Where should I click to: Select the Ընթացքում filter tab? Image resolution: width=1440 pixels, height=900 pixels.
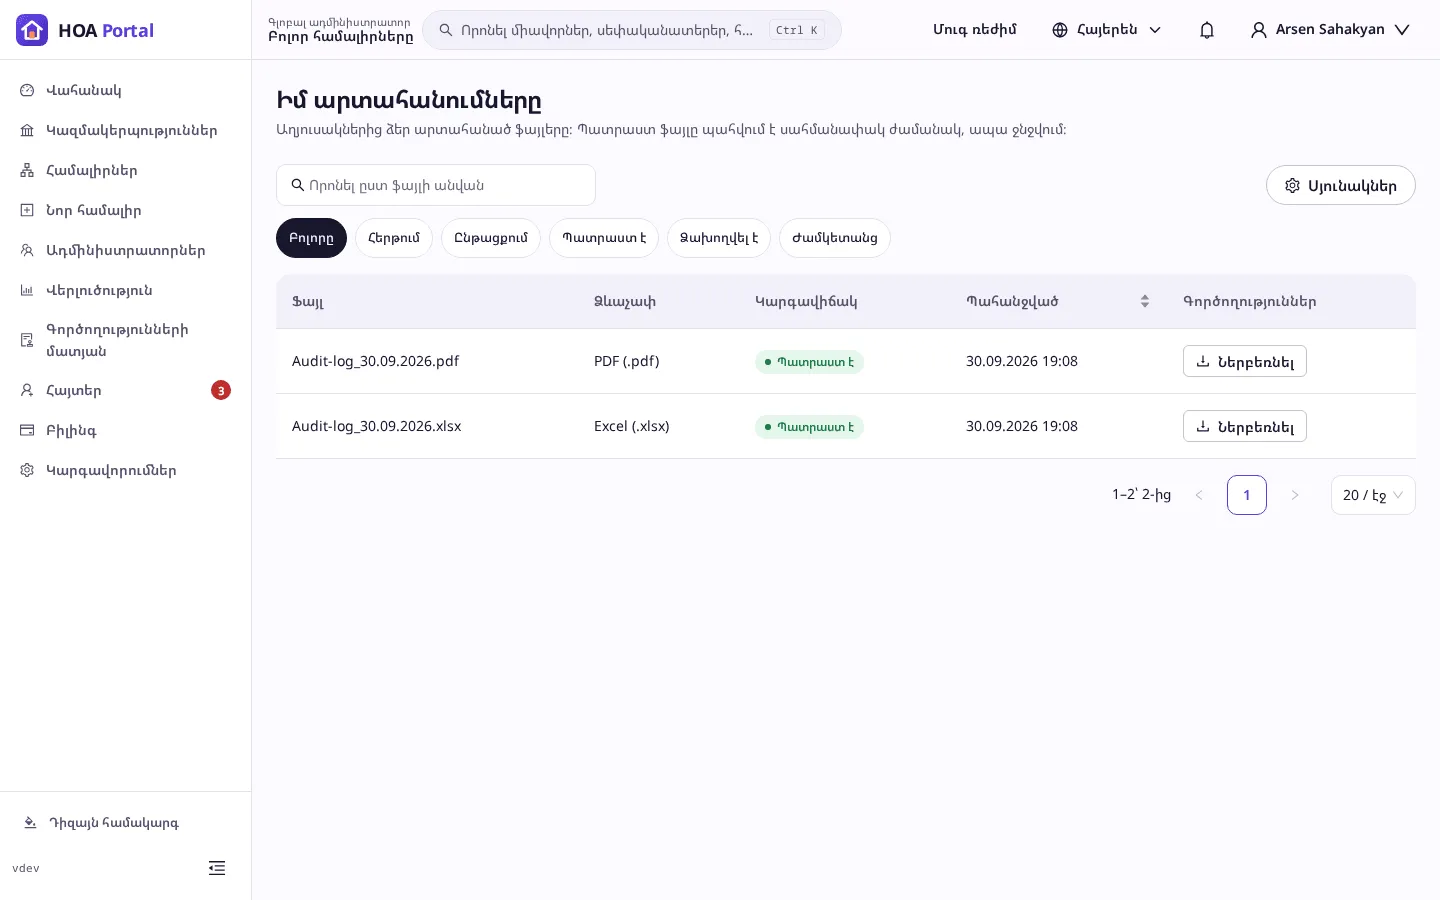pyautogui.click(x=491, y=238)
